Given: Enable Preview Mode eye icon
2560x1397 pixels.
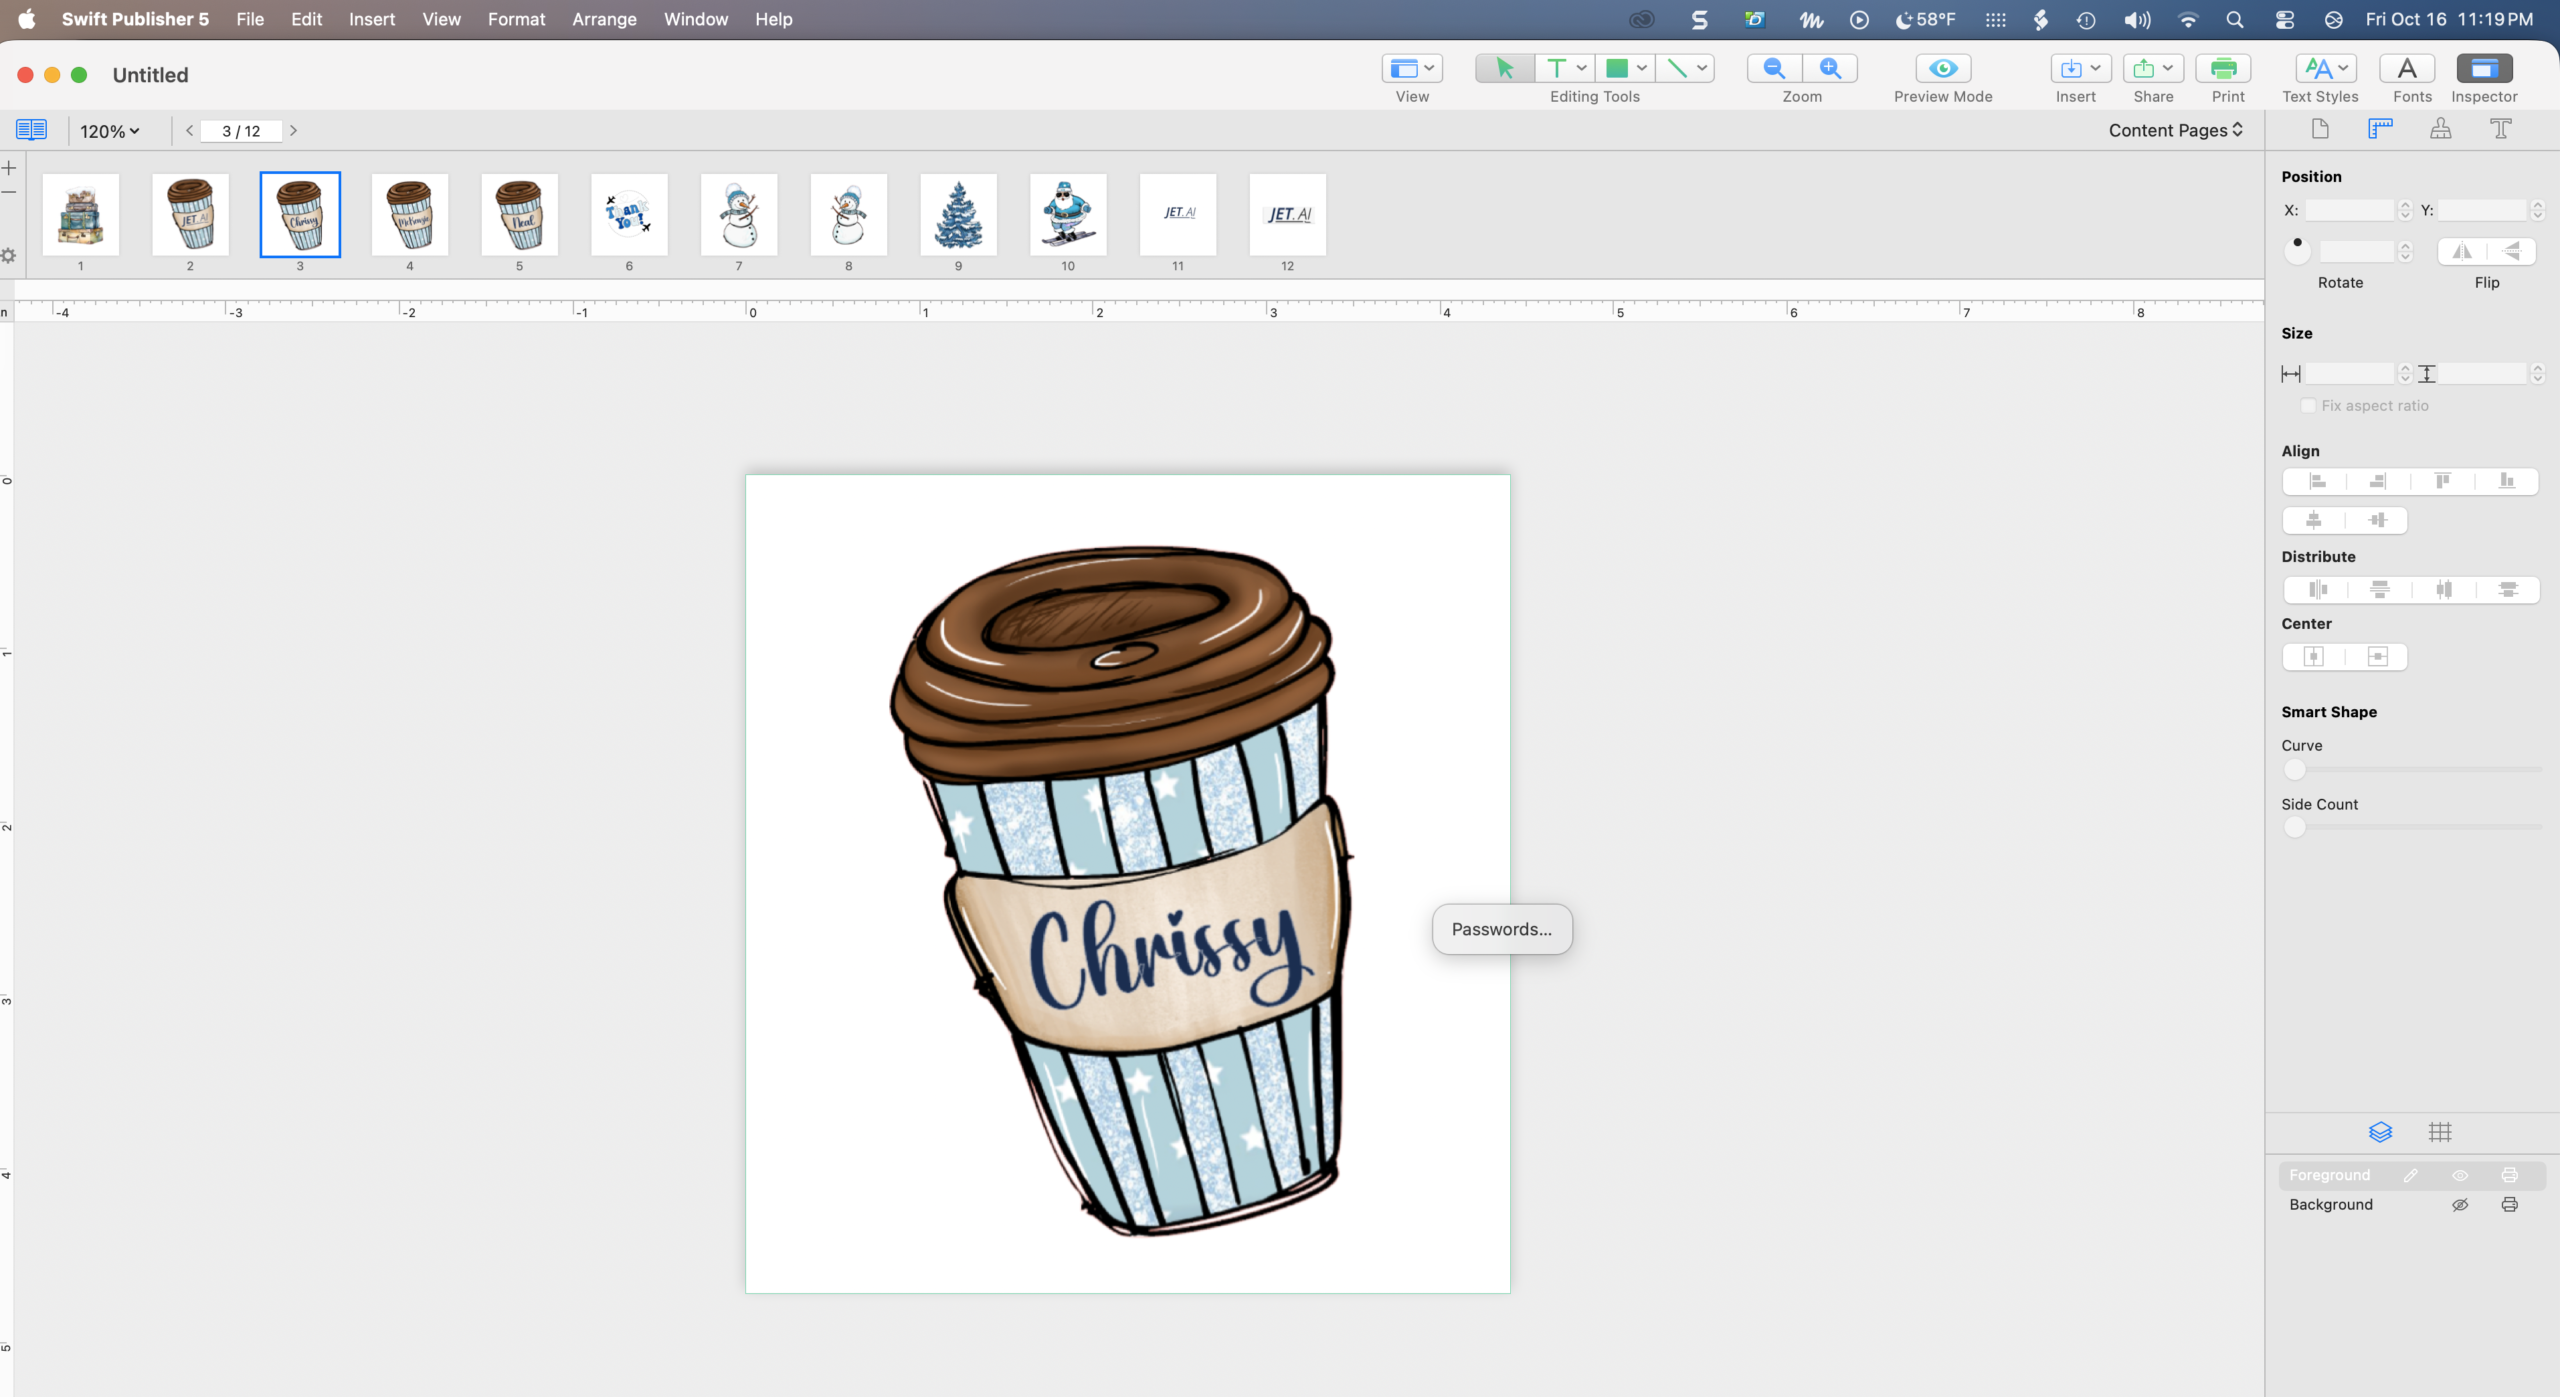Looking at the screenshot, I should click(x=1943, y=68).
